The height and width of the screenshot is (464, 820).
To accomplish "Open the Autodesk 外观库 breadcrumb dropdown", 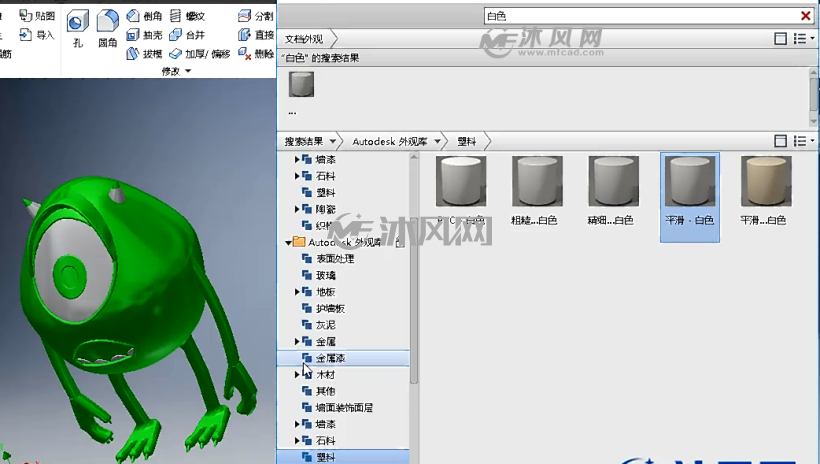I will click(x=437, y=141).
